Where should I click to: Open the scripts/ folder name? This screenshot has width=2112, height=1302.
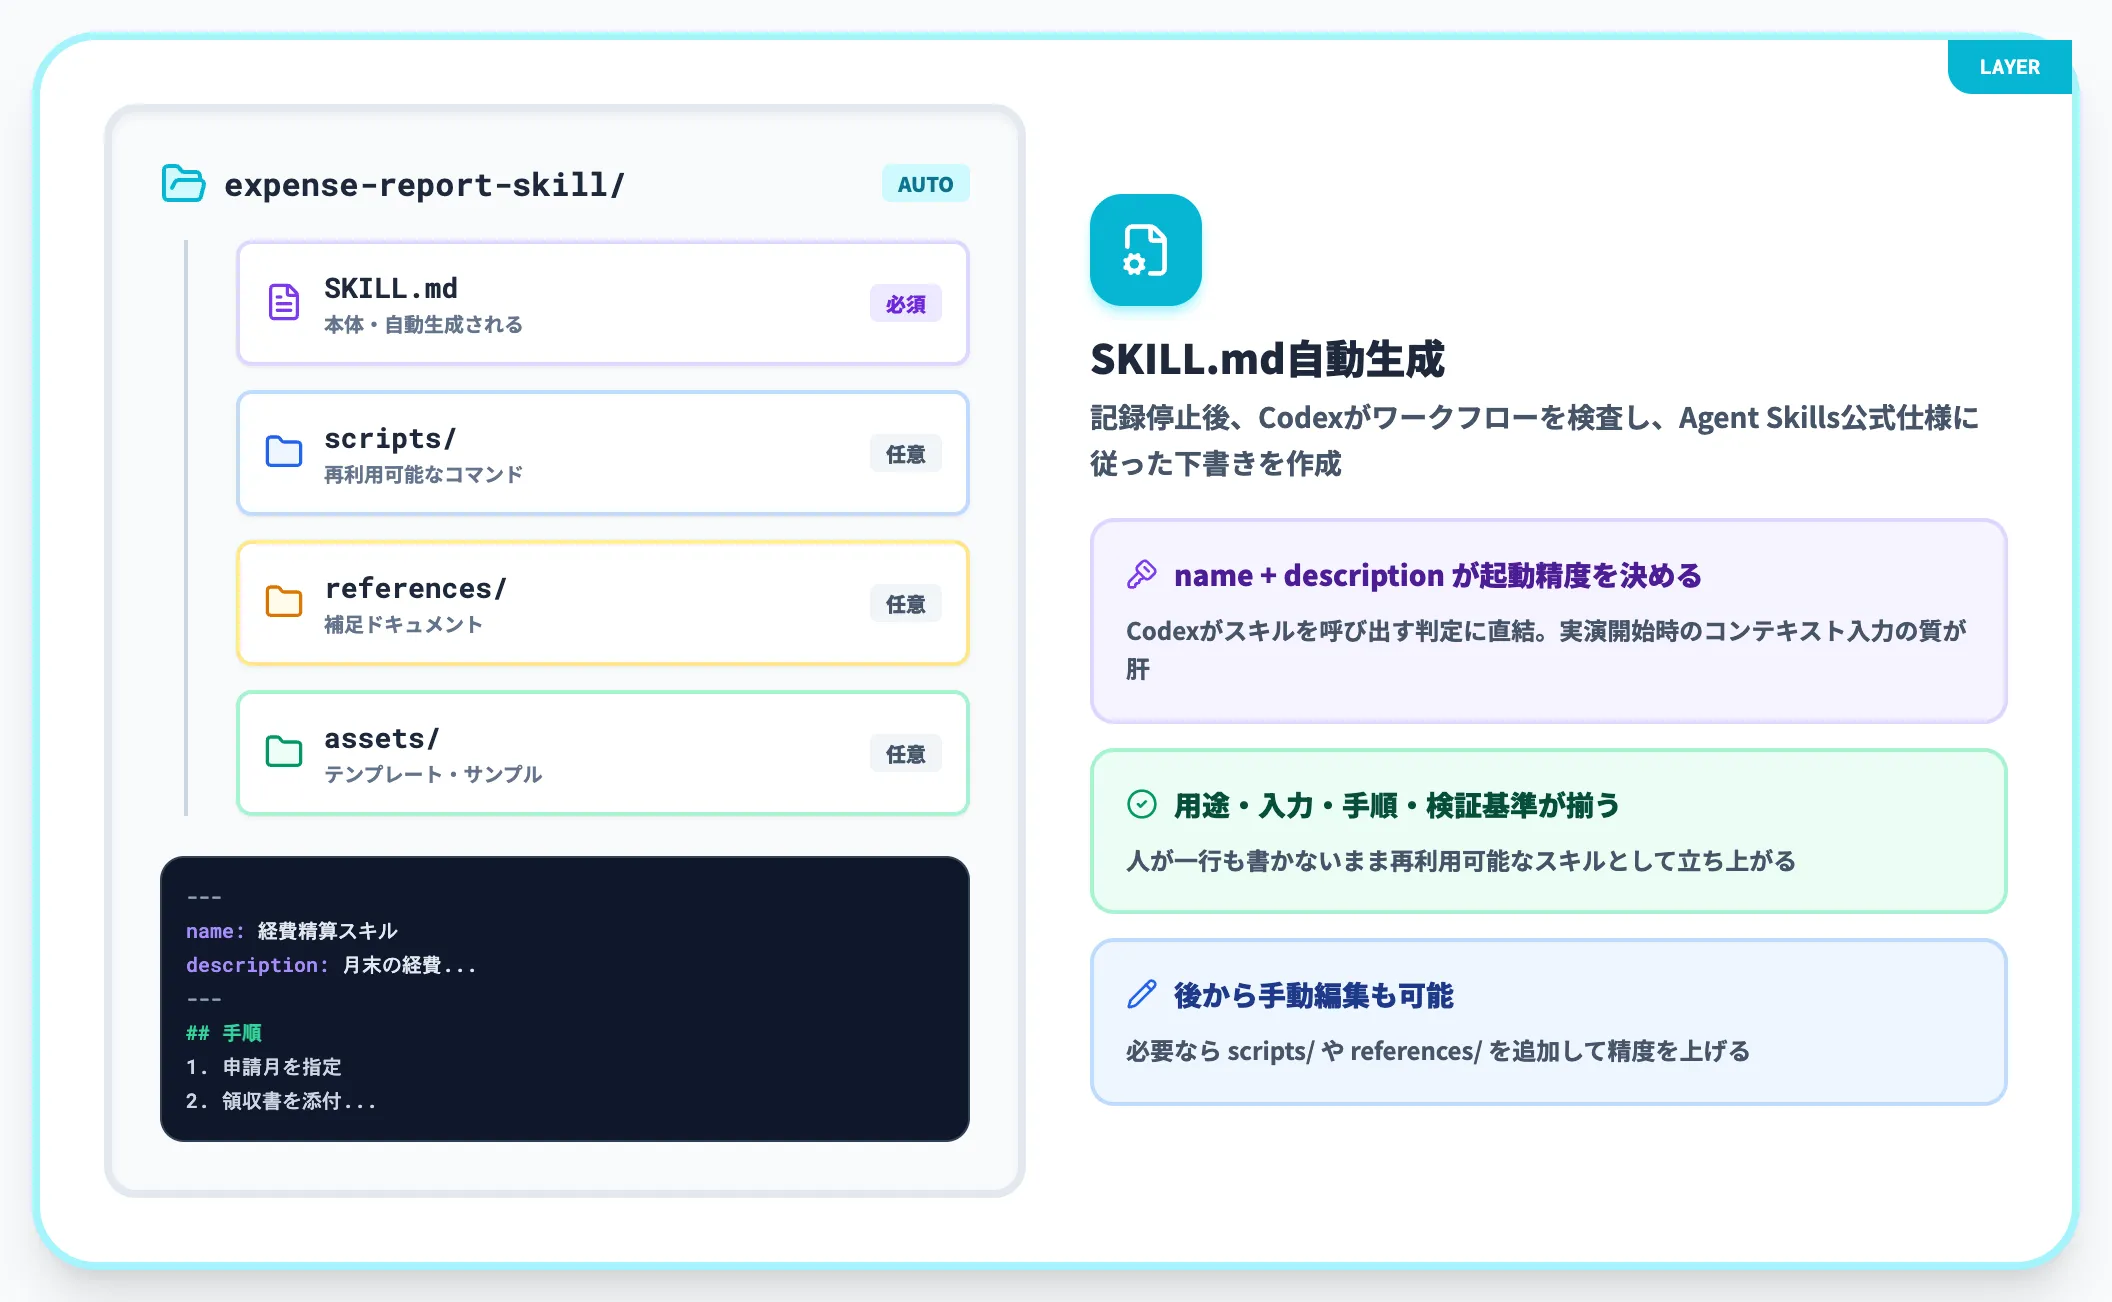[390, 439]
